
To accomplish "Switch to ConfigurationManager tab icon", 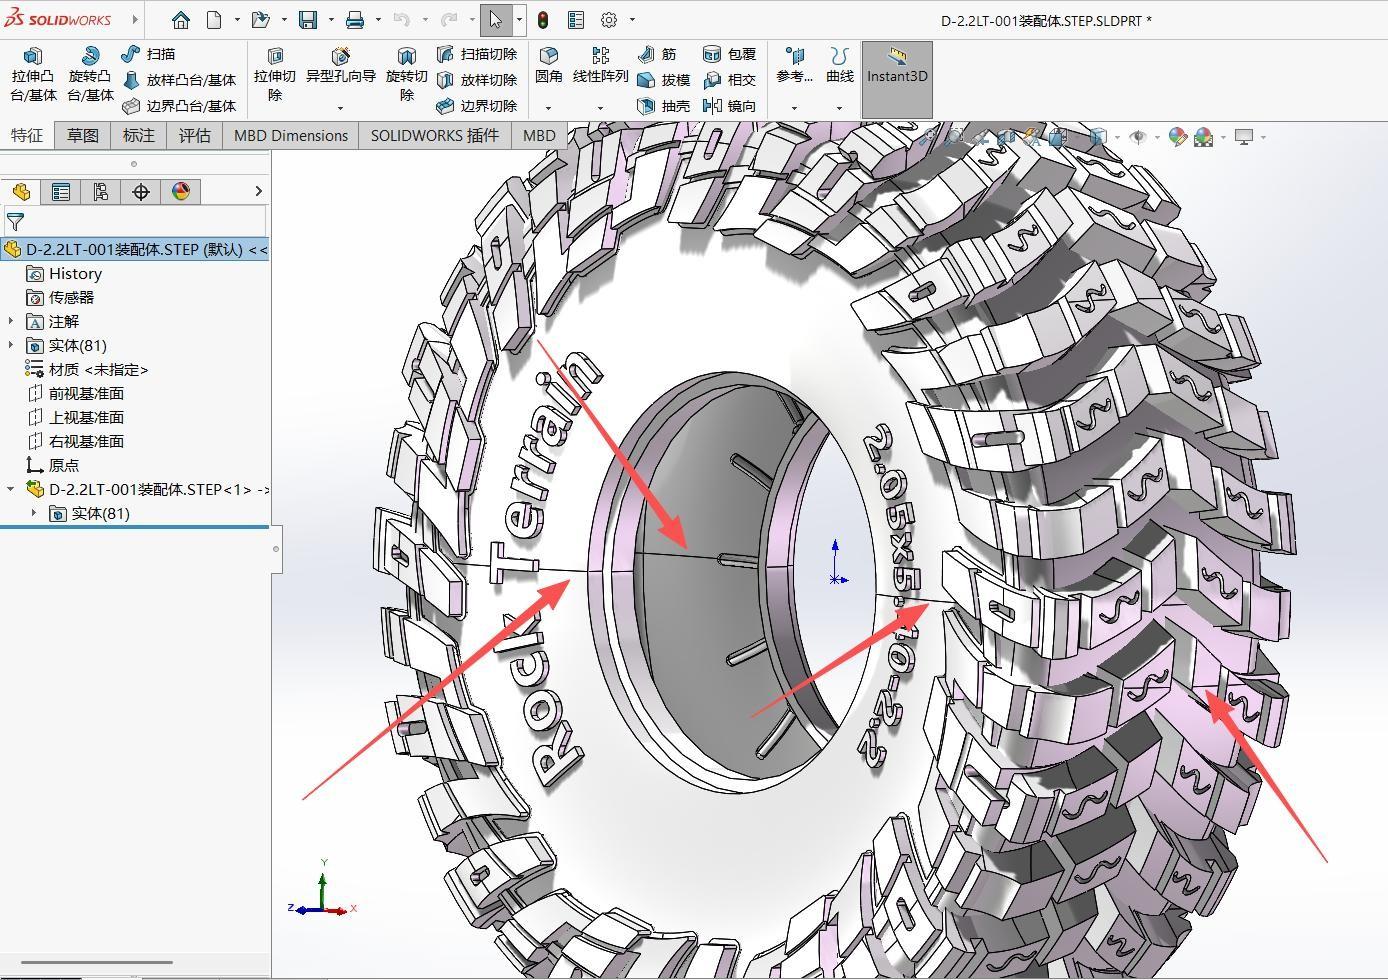I will 101,192.
